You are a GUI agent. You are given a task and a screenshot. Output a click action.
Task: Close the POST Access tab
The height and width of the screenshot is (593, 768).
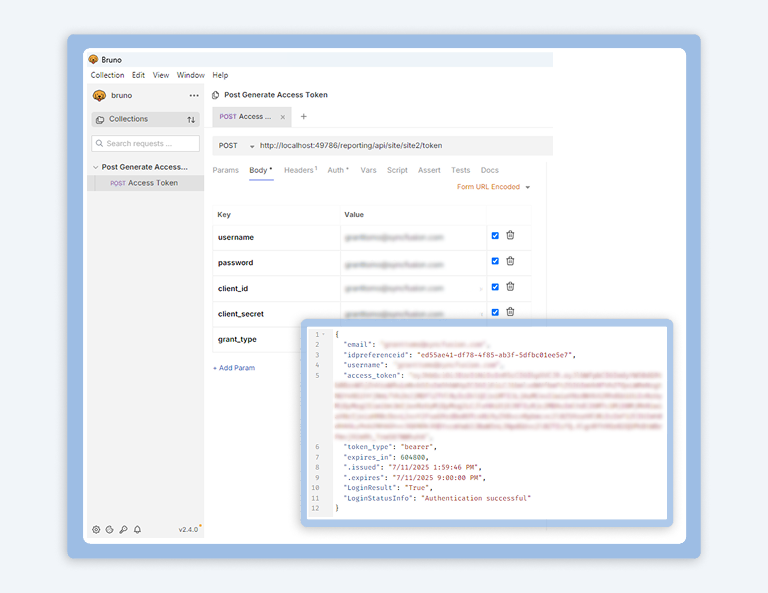click(283, 117)
